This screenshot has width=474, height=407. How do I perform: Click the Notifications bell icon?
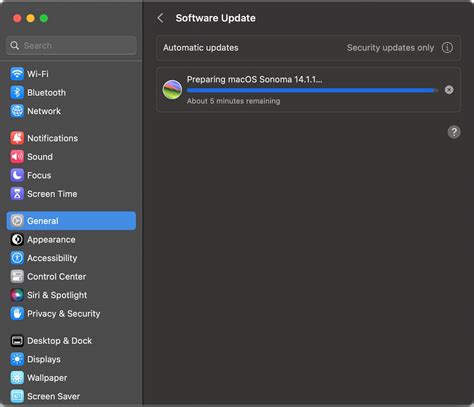pyautogui.click(x=17, y=138)
